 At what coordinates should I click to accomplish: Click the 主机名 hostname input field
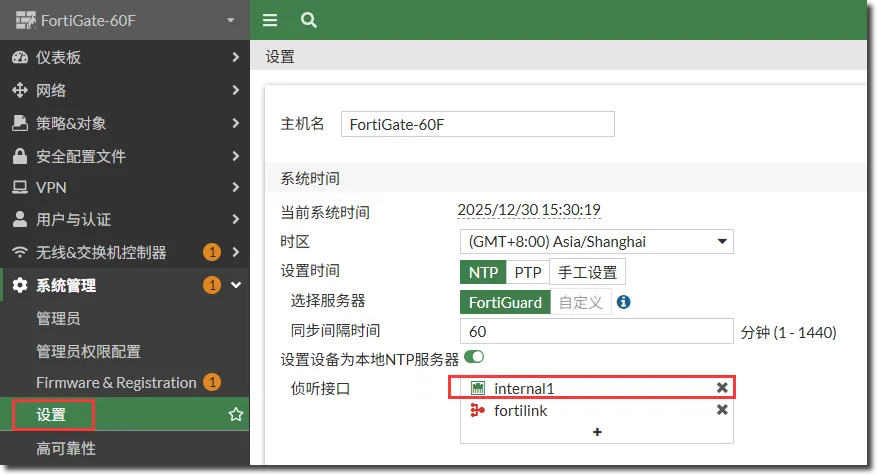click(x=477, y=124)
